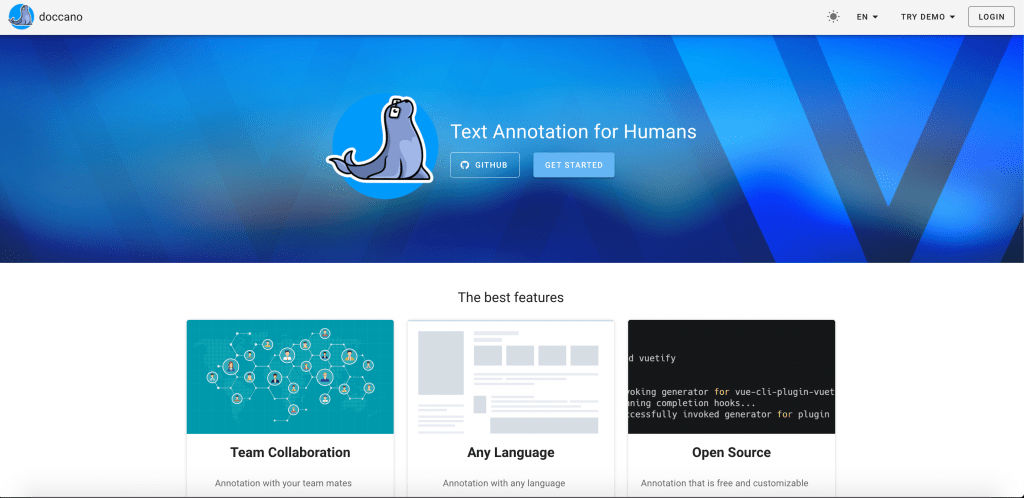Click 'Text Annotation for Humans' headline
This screenshot has width=1024, height=498.
point(573,132)
